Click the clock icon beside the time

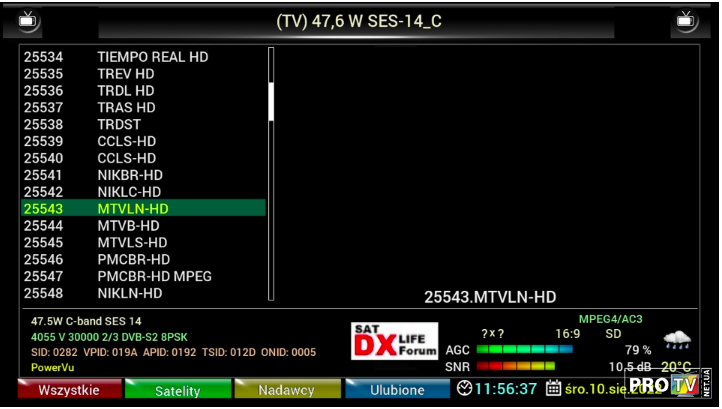[465, 388]
